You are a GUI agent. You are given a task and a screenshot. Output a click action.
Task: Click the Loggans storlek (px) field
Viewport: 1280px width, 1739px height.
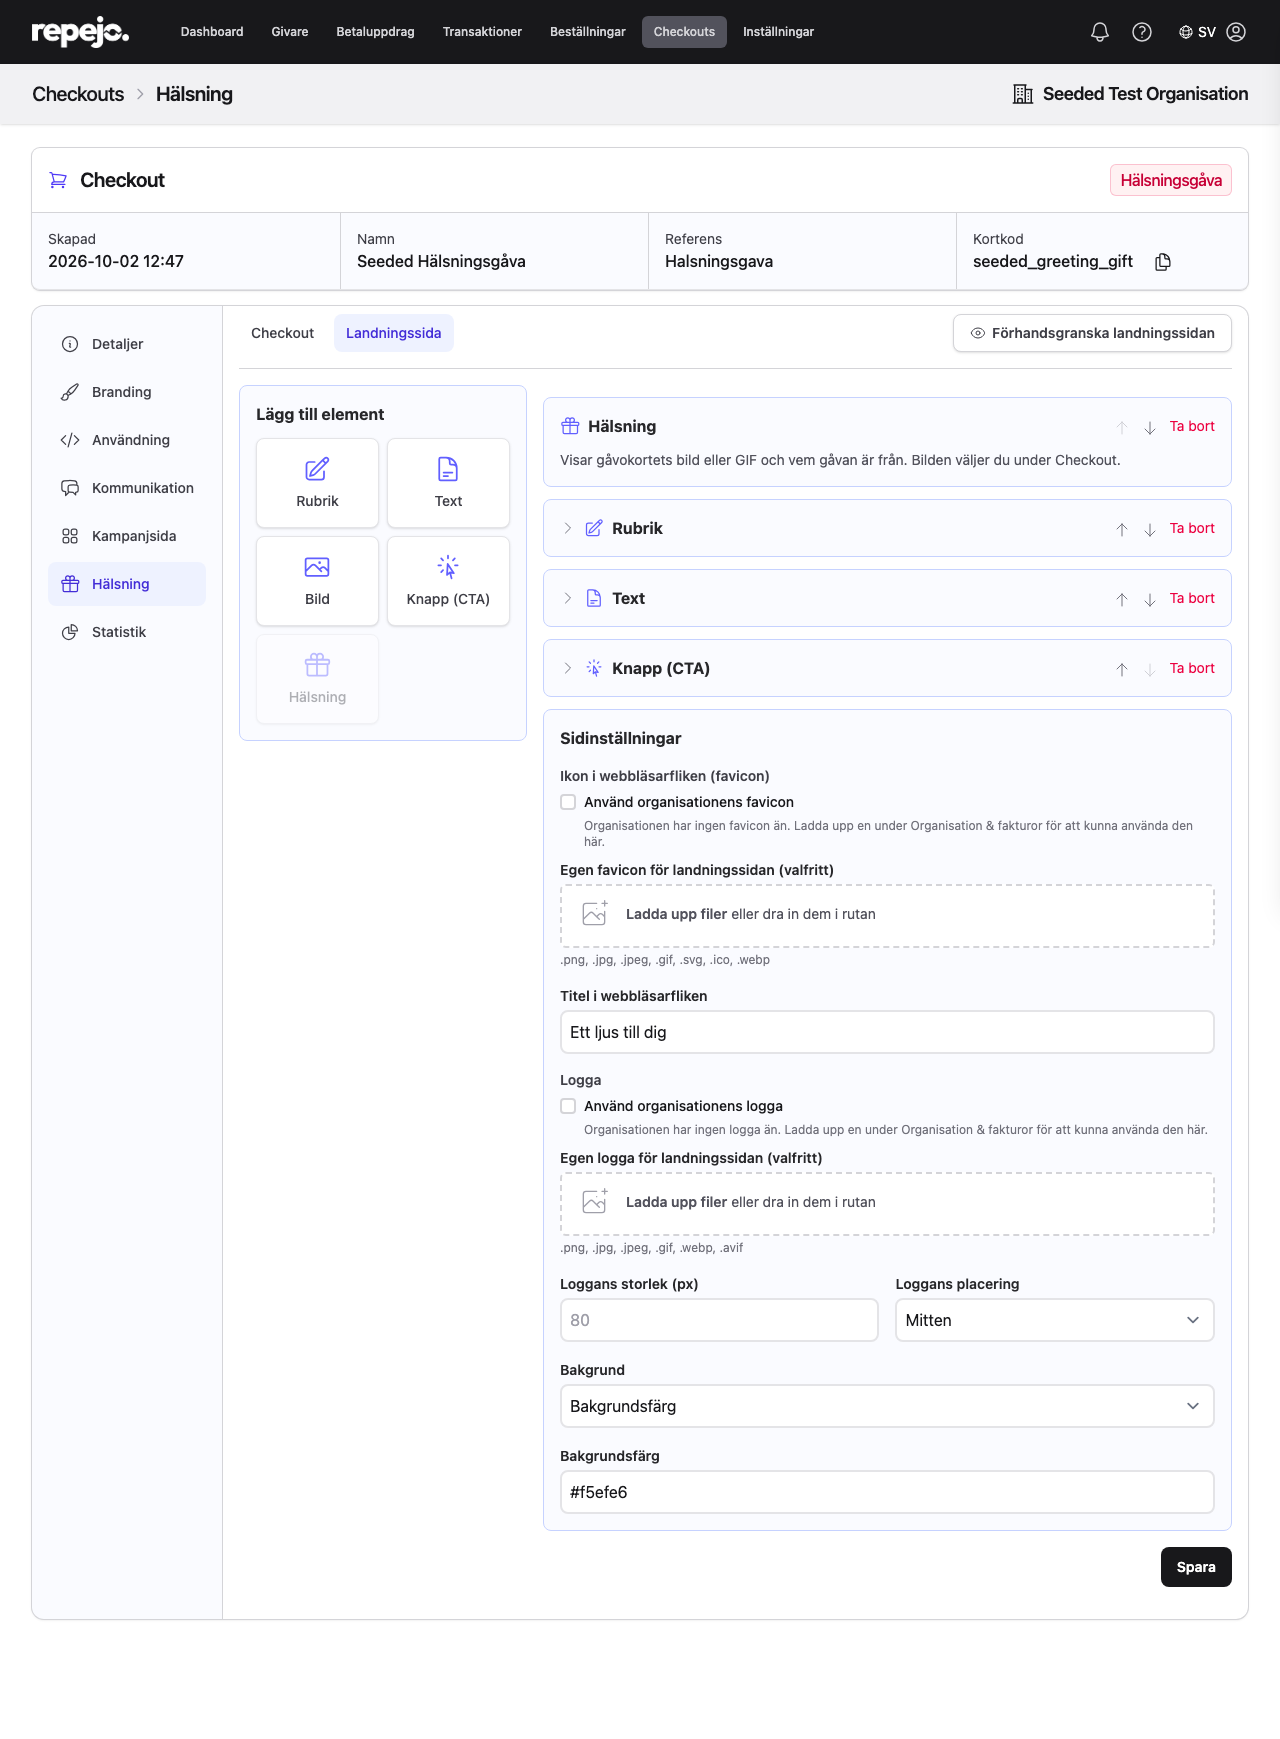tap(719, 1320)
